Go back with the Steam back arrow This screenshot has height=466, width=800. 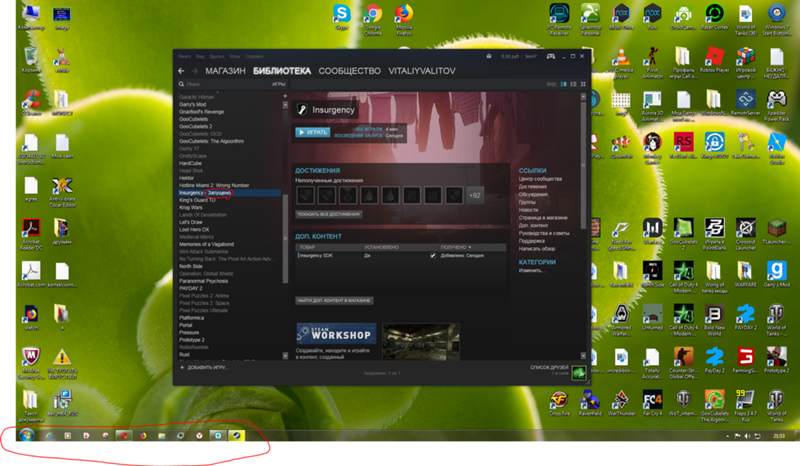pos(181,71)
